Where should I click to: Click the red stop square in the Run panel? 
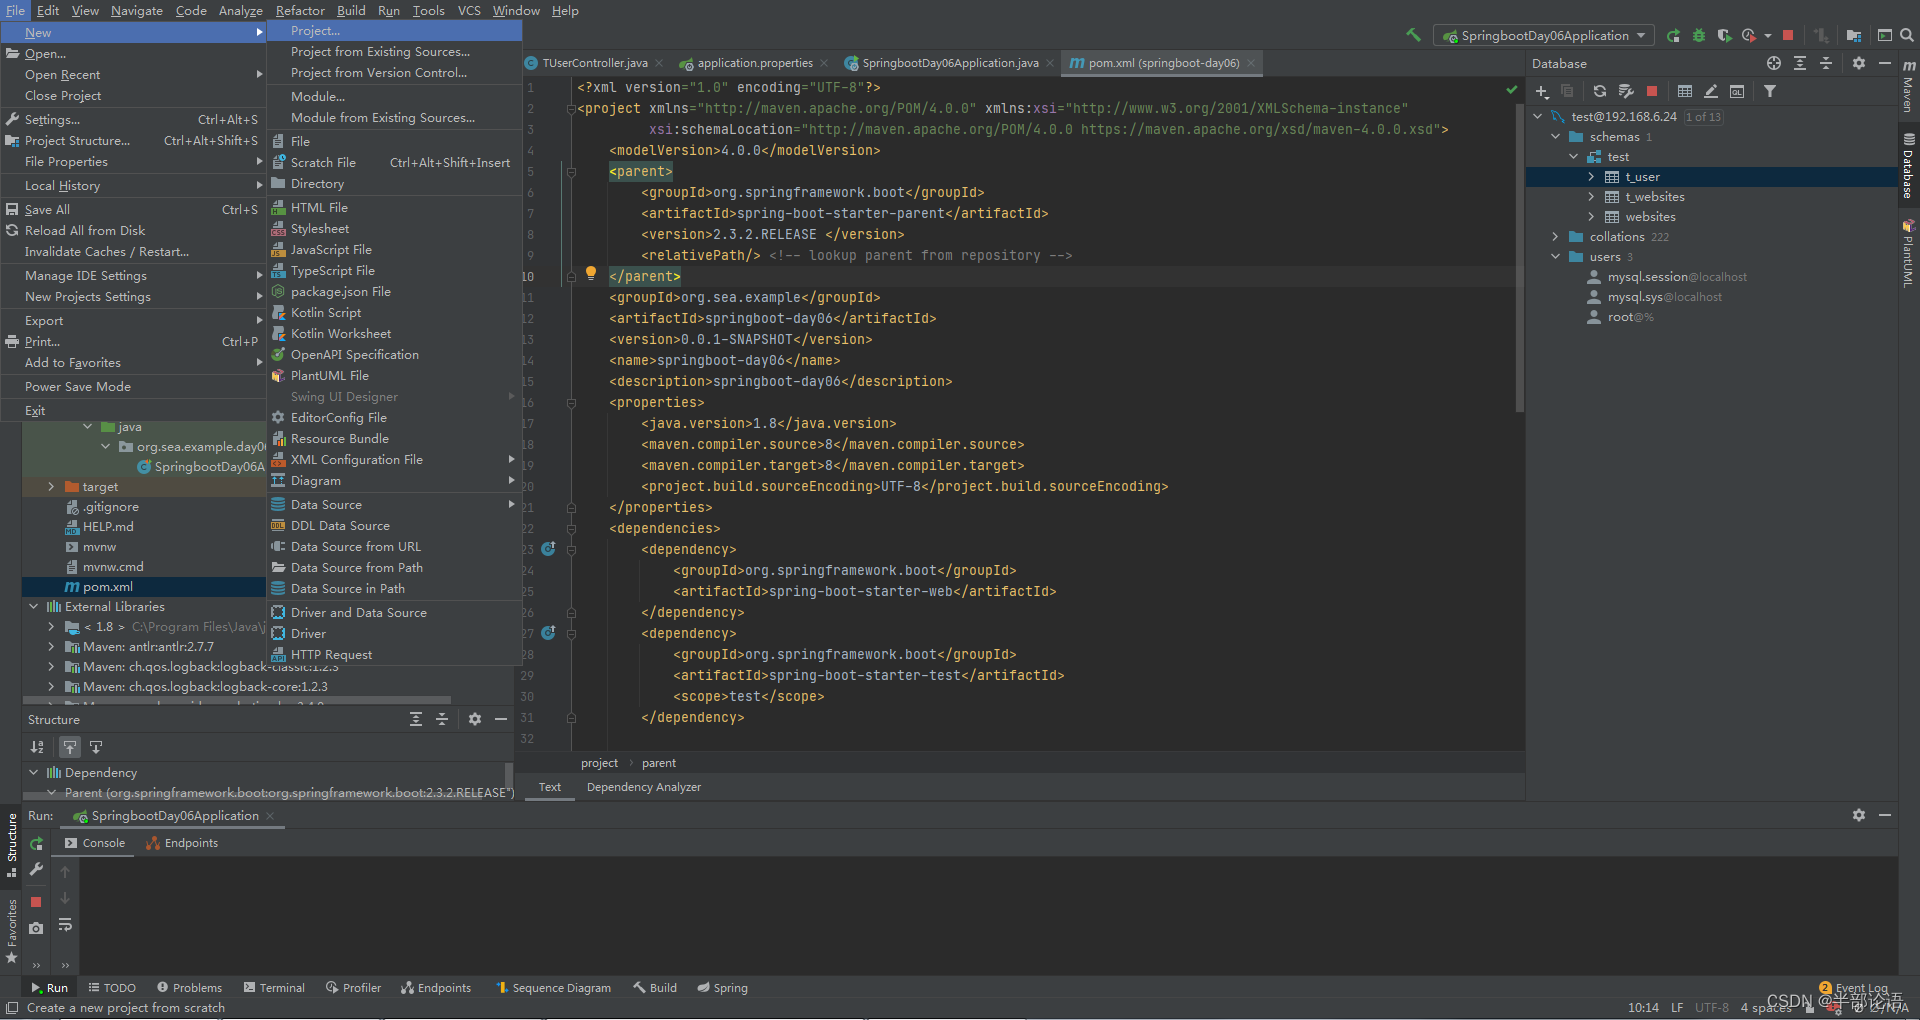pyautogui.click(x=36, y=902)
